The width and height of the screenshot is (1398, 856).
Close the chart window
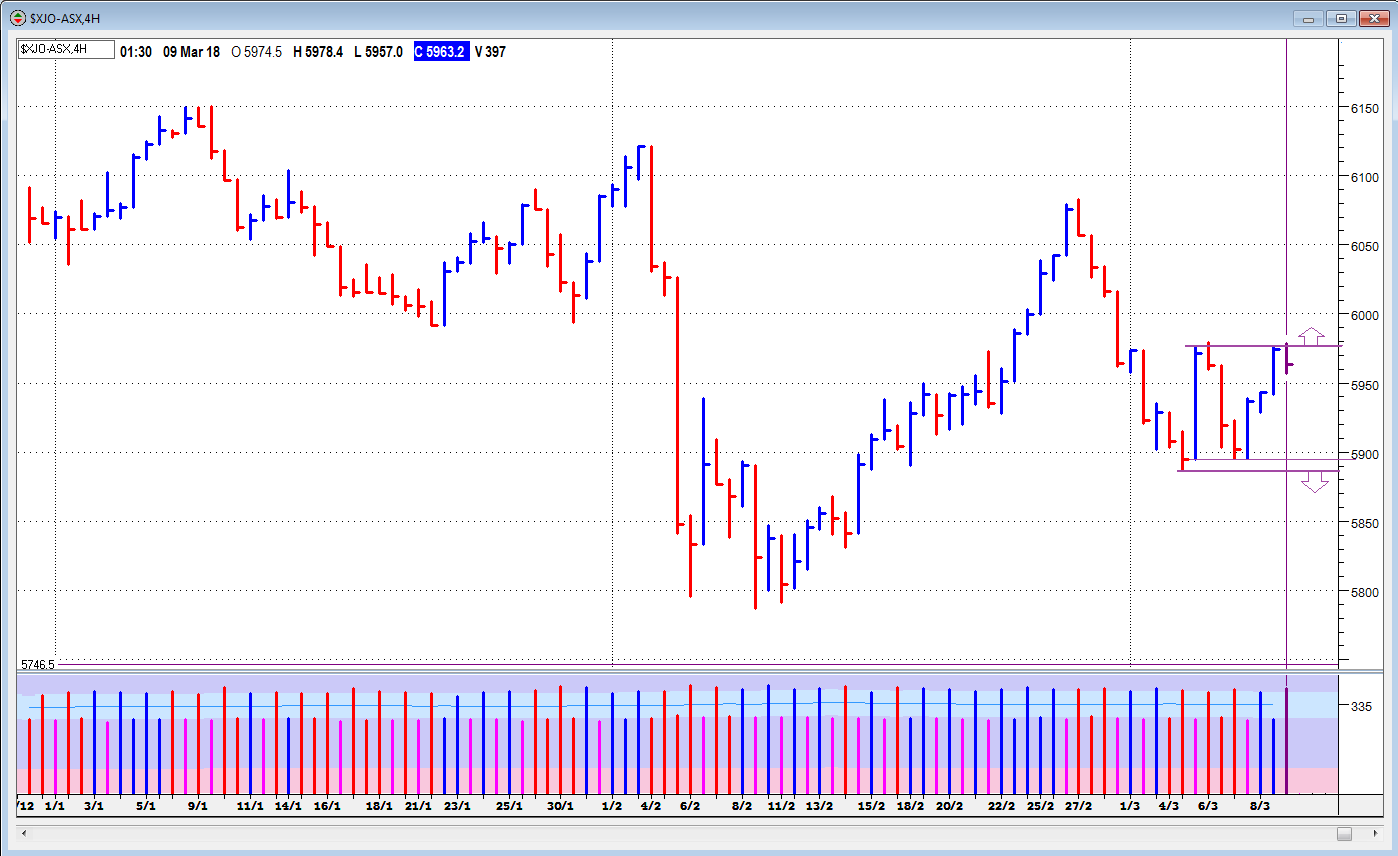click(1373, 18)
